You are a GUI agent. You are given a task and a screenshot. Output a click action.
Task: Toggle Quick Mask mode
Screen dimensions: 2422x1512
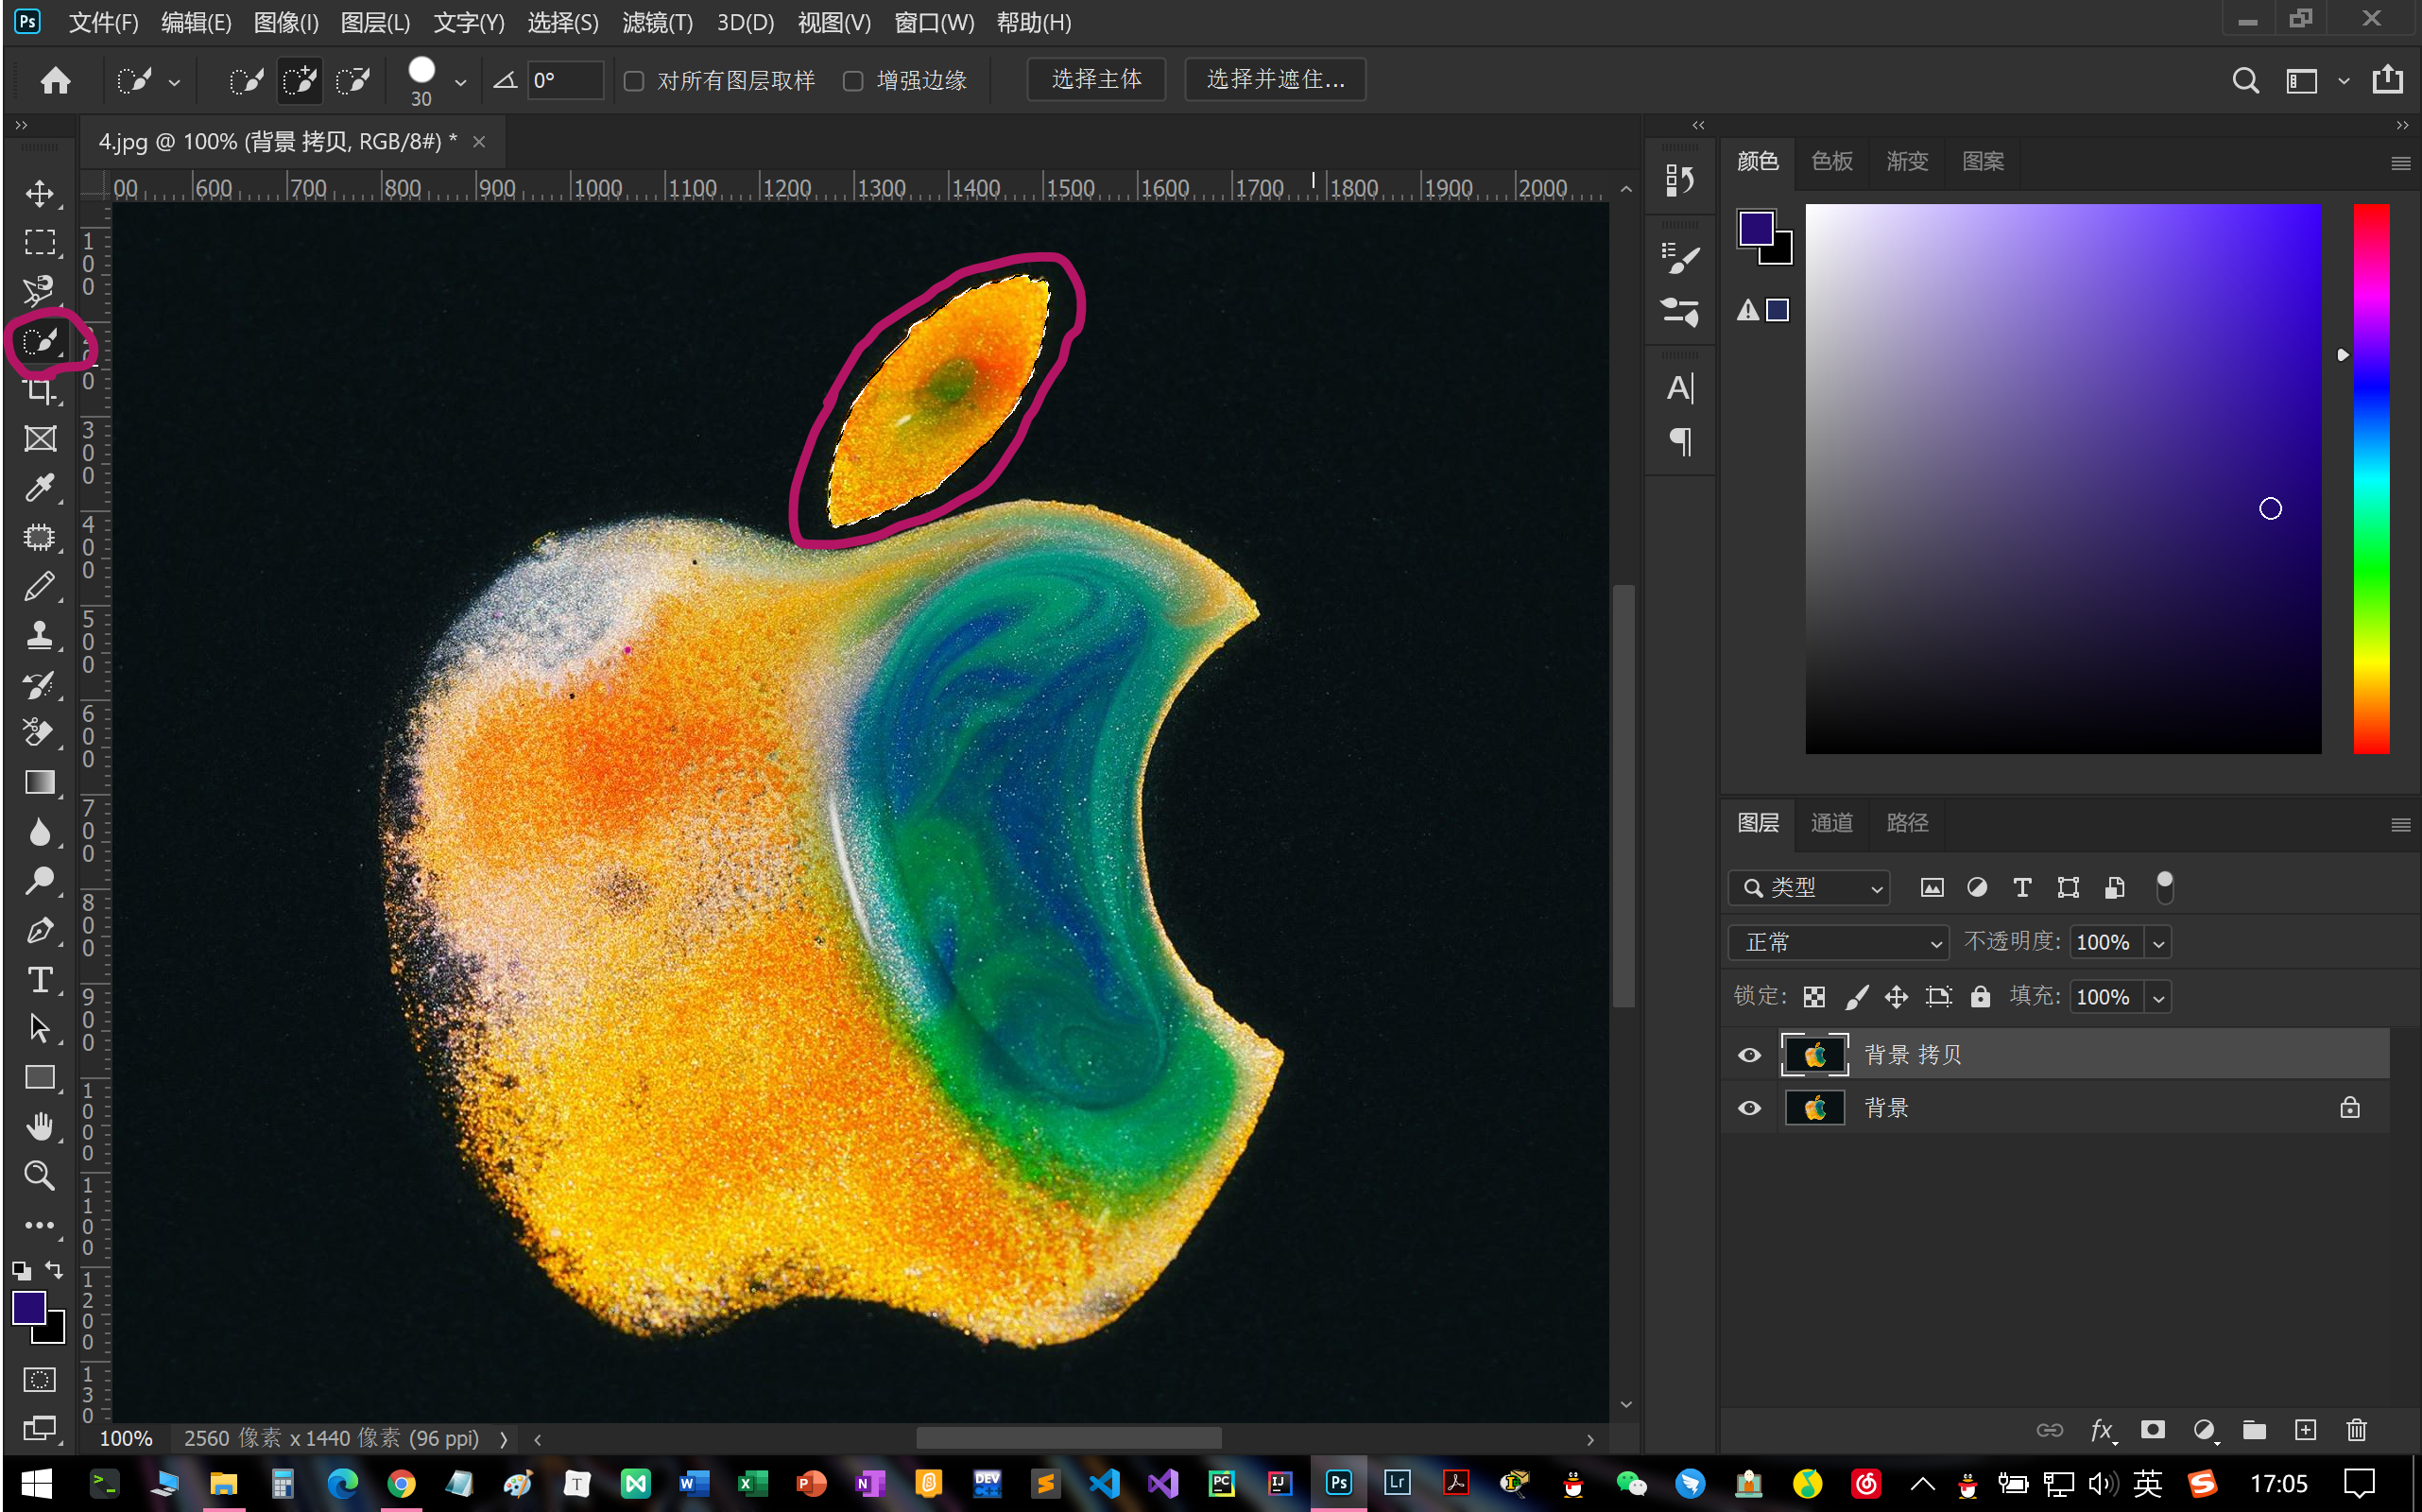click(40, 1380)
